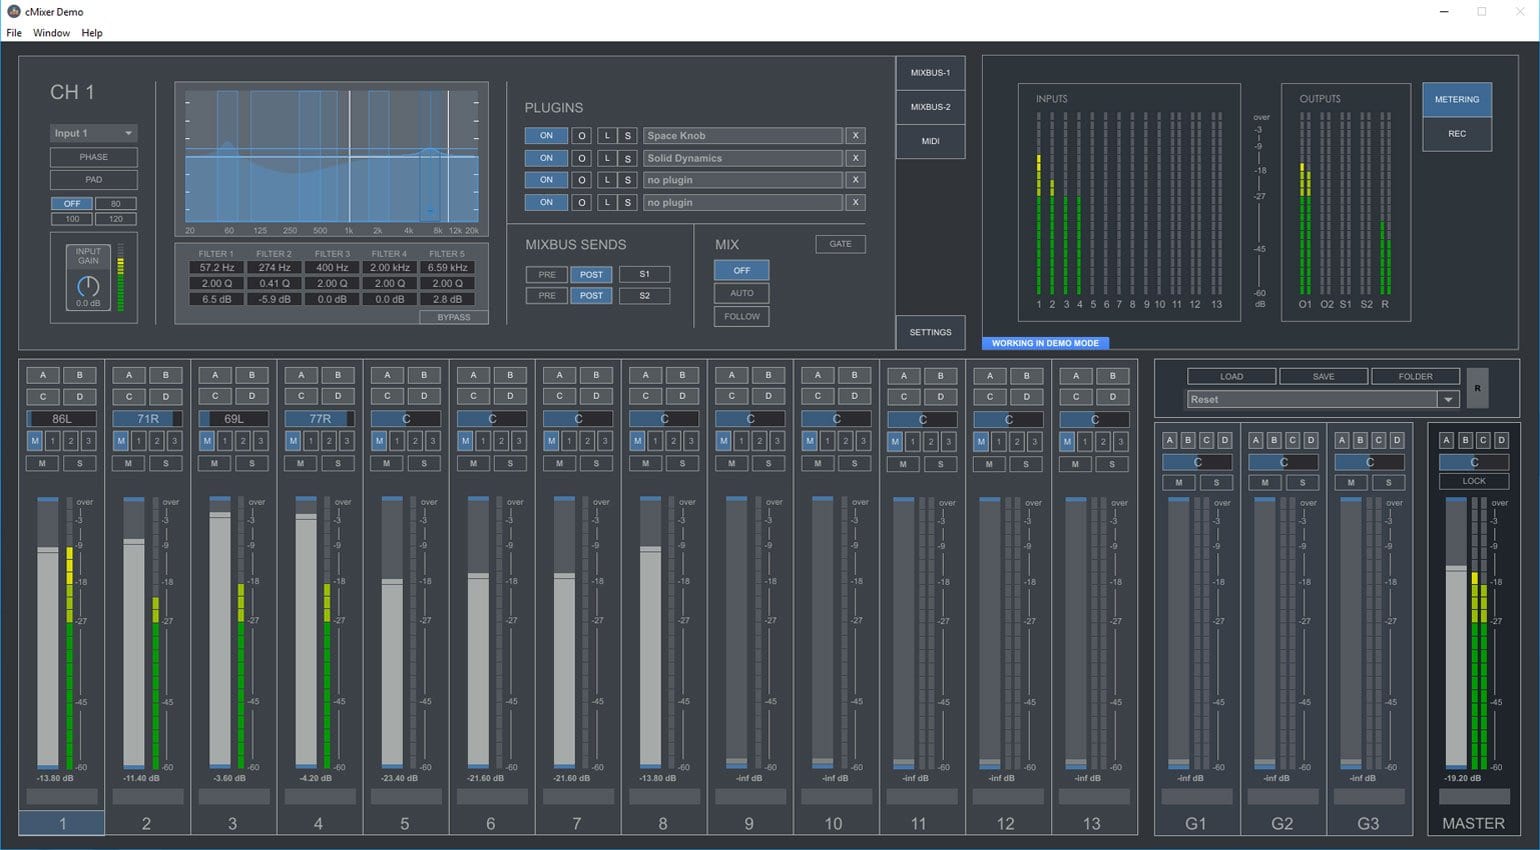1540x850 pixels.
Task: Set the S1 send to PRE
Action: click(x=547, y=274)
